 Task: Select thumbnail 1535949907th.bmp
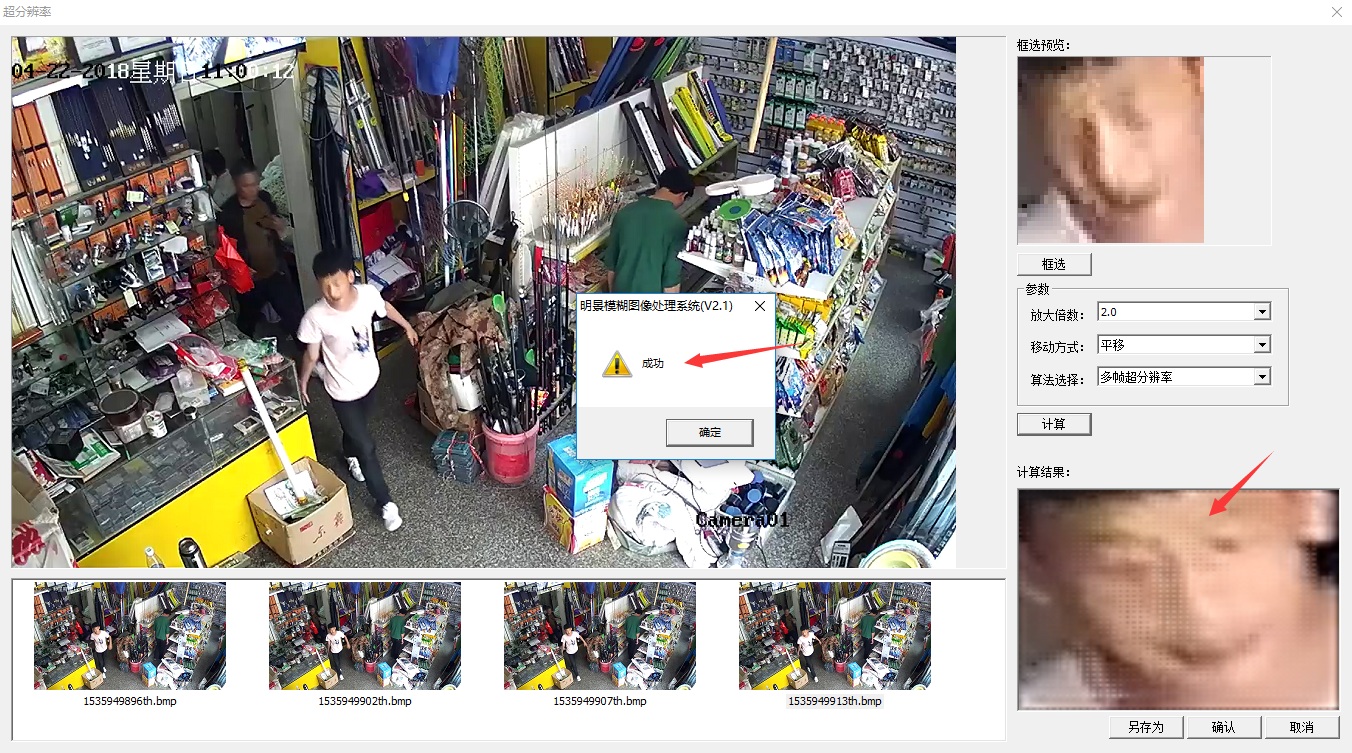pos(600,637)
